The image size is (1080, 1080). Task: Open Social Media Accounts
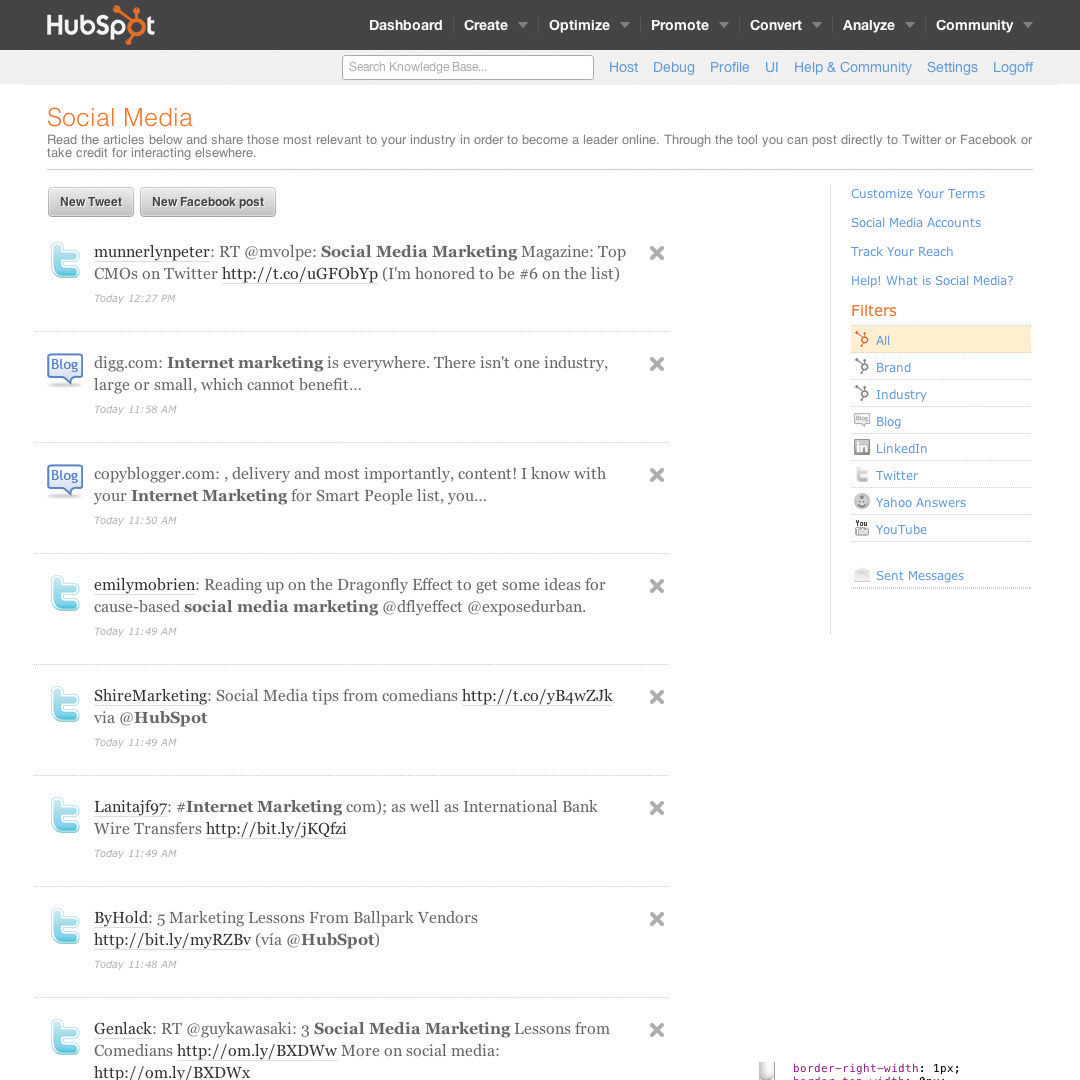coord(915,222)
